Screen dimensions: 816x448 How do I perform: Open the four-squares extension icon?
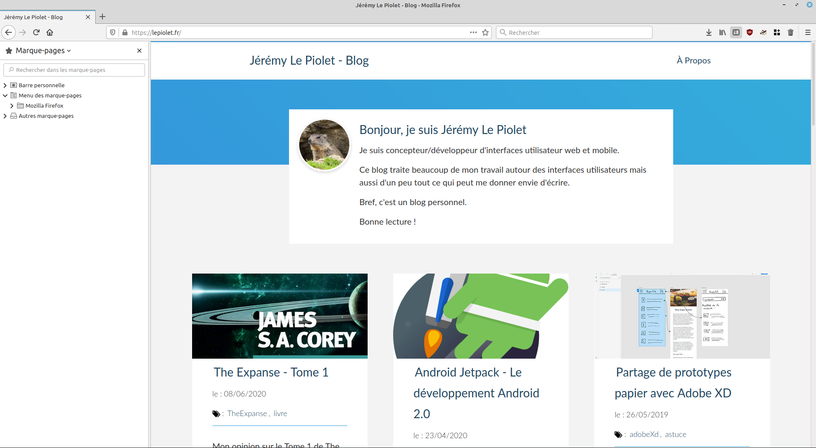[776, 32]
